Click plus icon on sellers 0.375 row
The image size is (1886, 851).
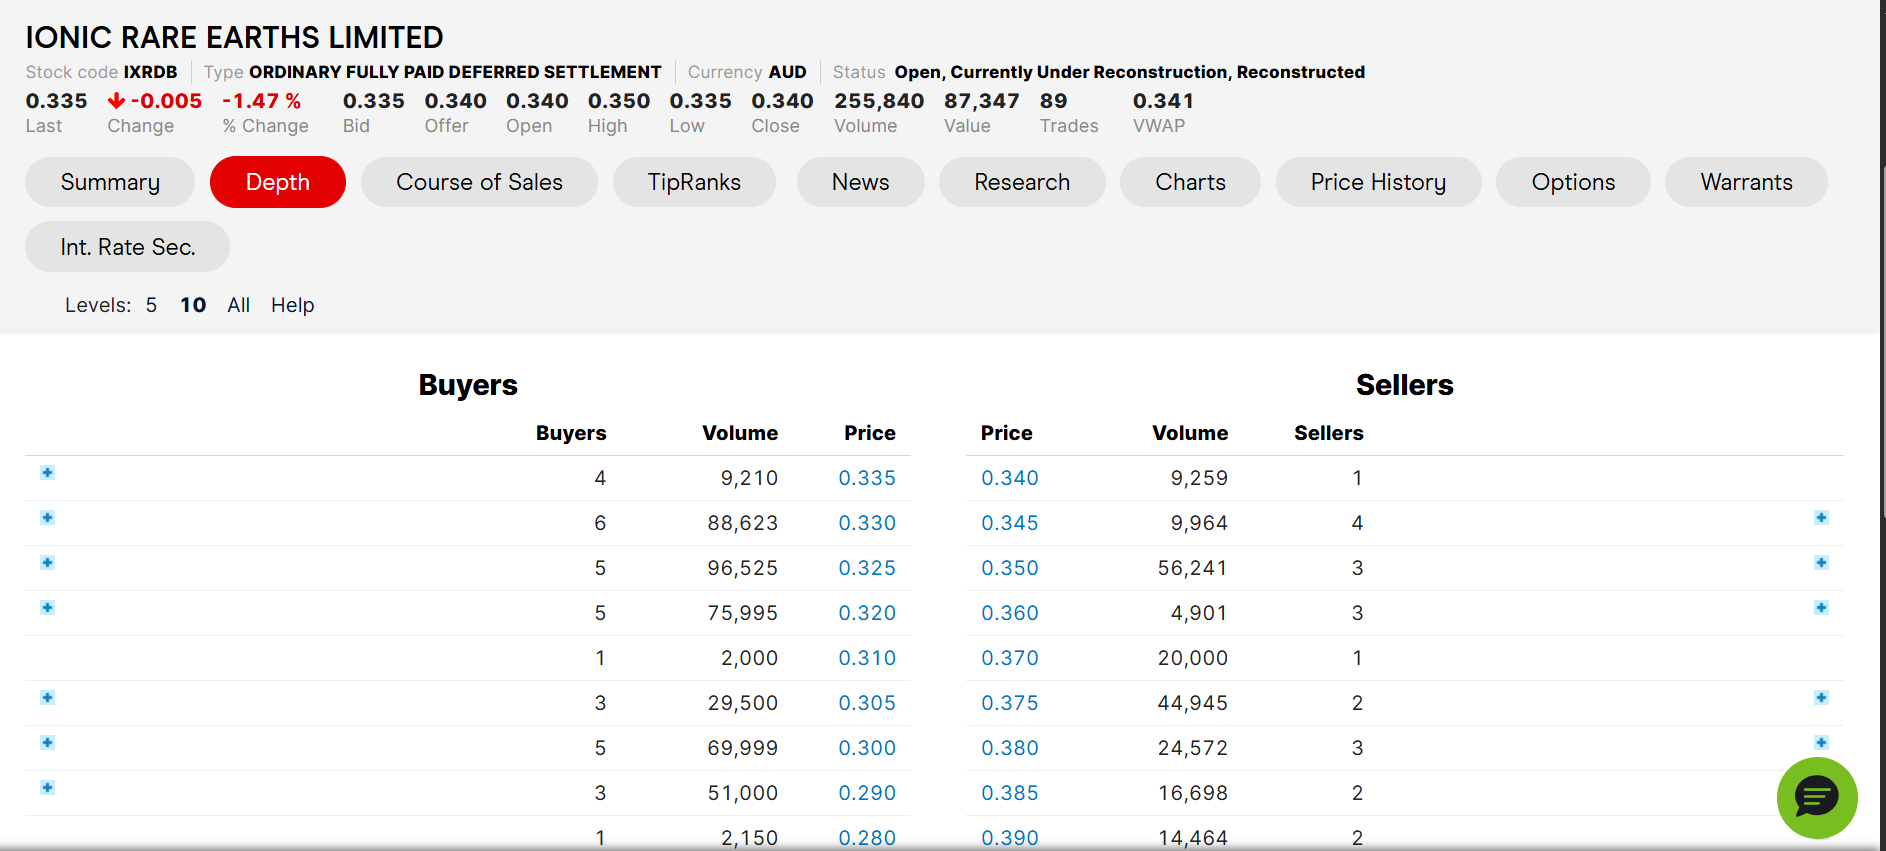point(1821,698)
